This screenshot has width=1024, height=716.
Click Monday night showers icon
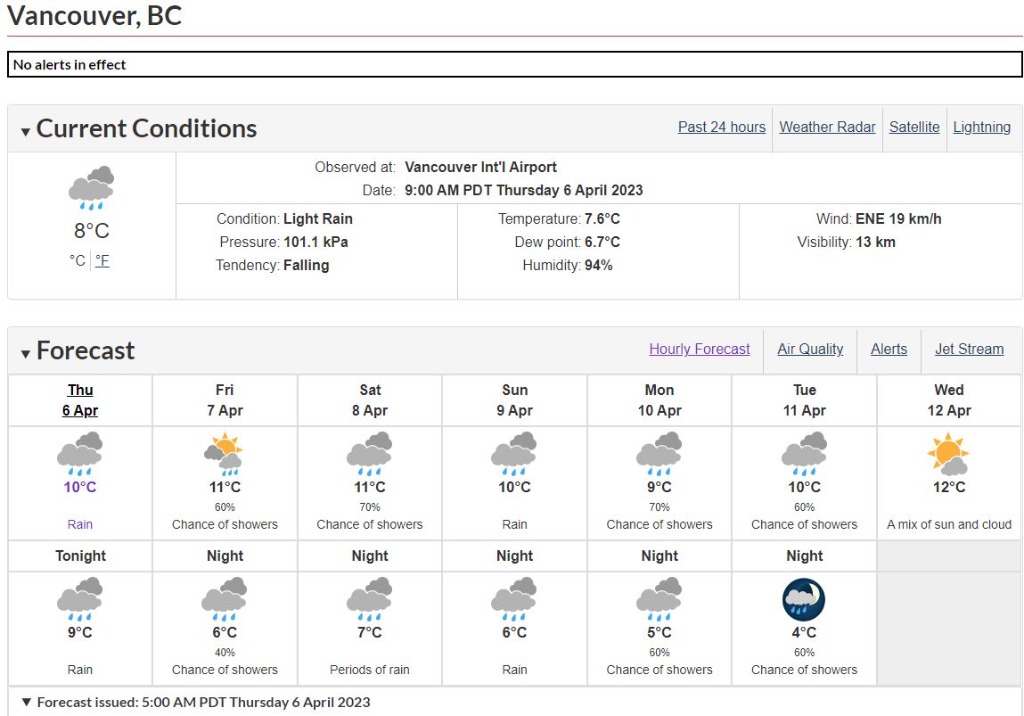(659, 599)
